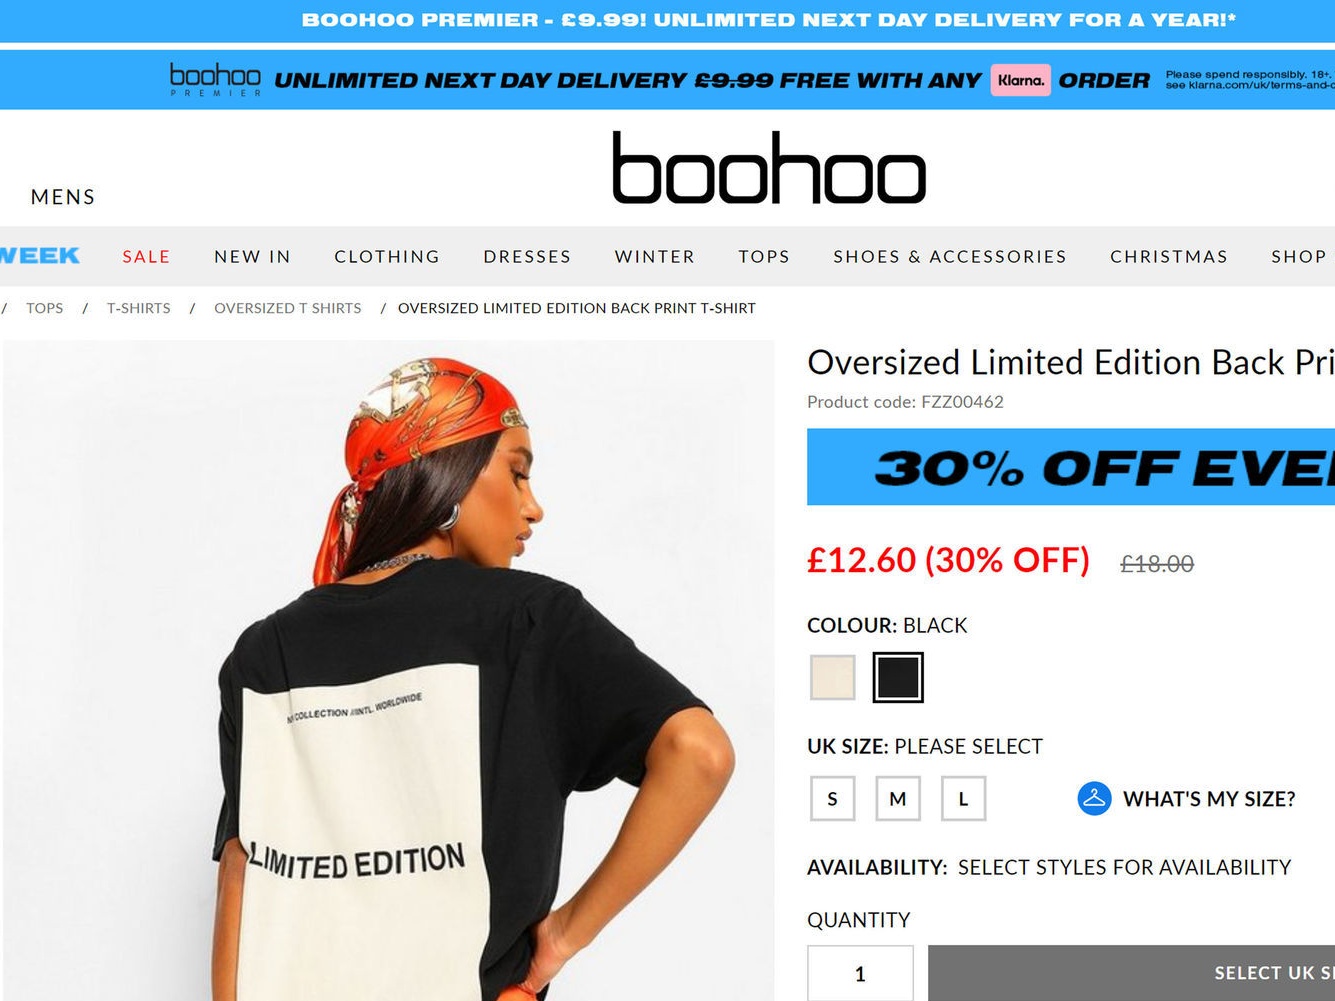Select size M
The height and width of the screenshot is (1001, 1335).
(898, 798)
